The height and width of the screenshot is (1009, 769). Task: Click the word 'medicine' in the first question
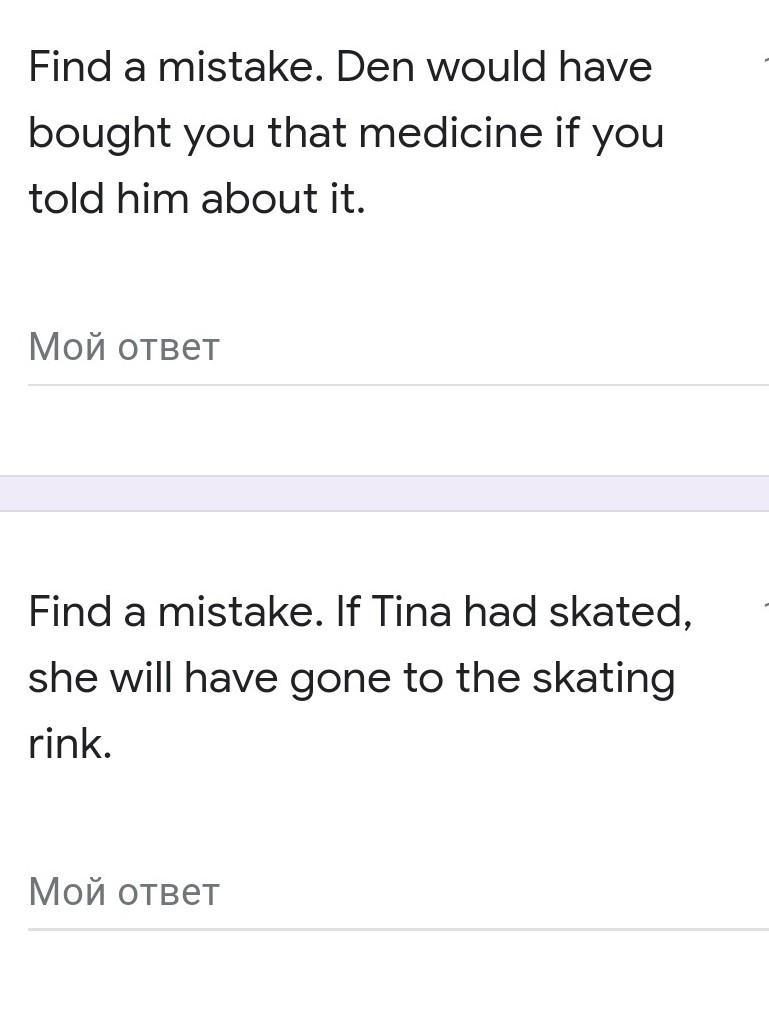[x=450, y=133]
